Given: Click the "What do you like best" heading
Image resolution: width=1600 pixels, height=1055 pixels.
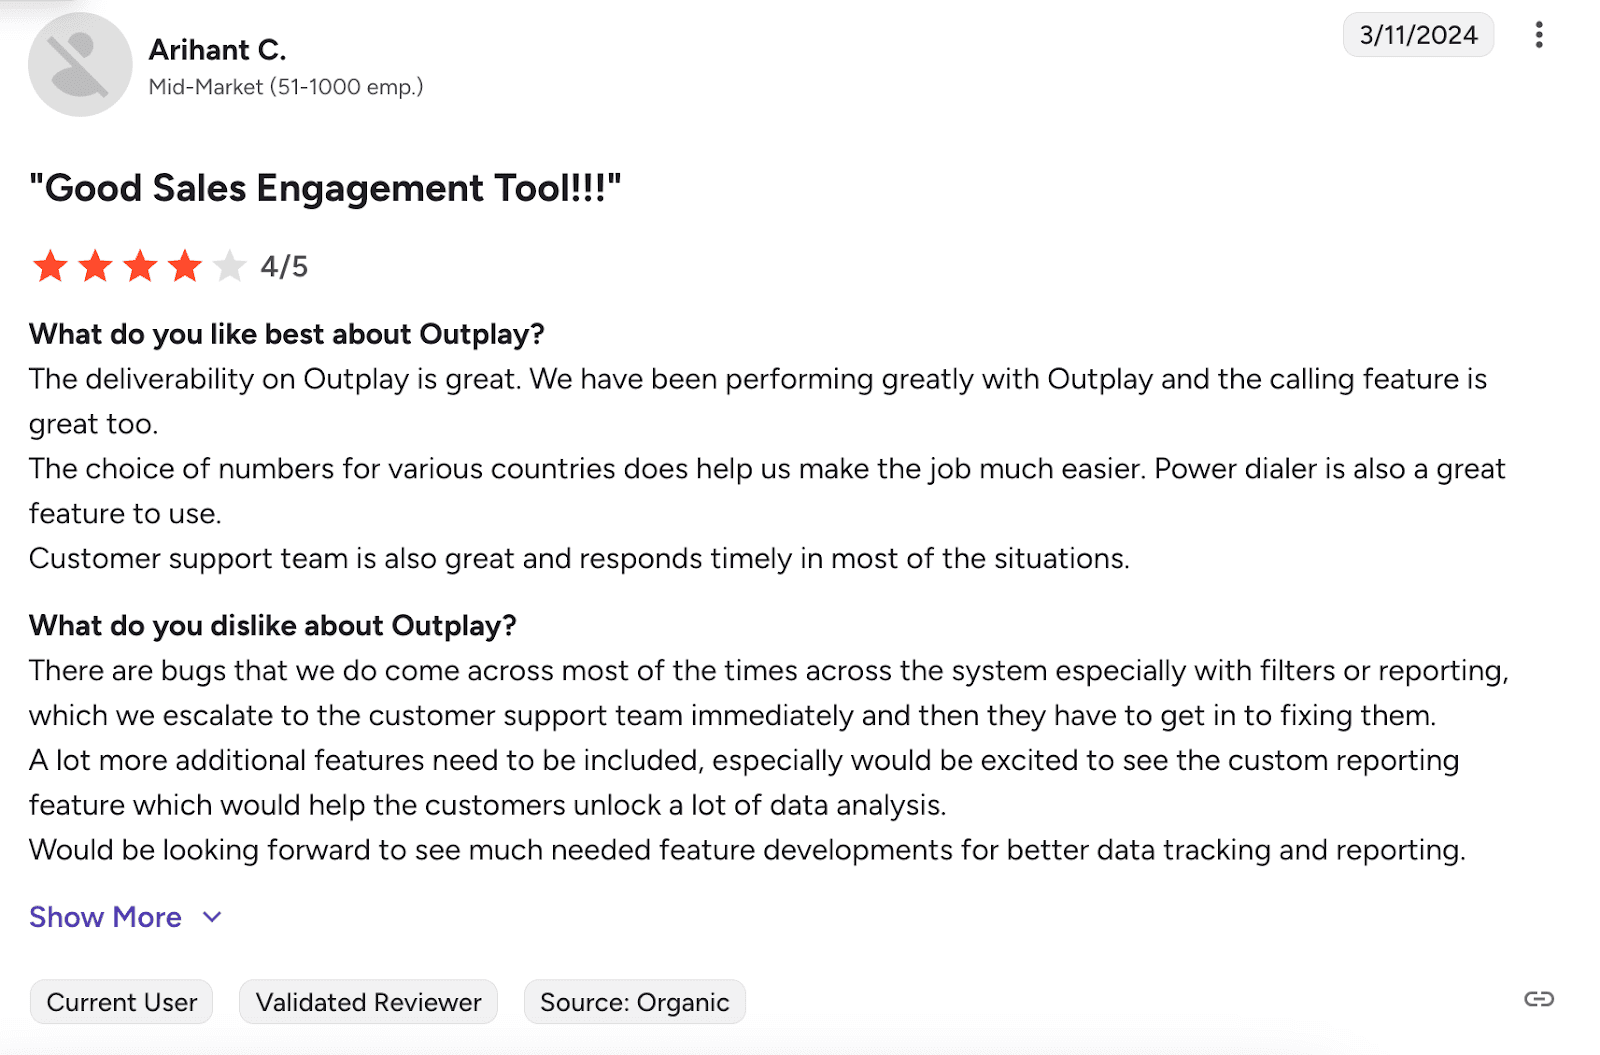Looking at the screenshot, I should pyautogui.click(x=286, y=334).
